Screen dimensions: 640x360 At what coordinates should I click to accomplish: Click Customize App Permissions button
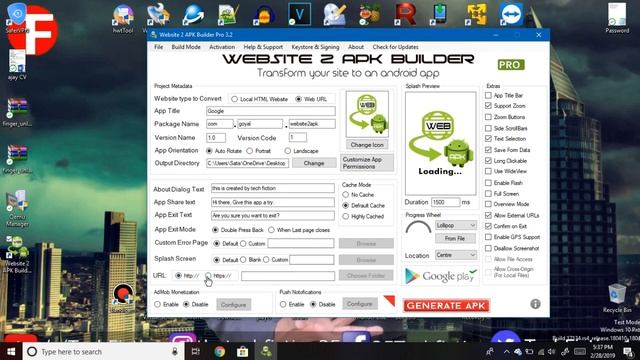pos(367,163)
